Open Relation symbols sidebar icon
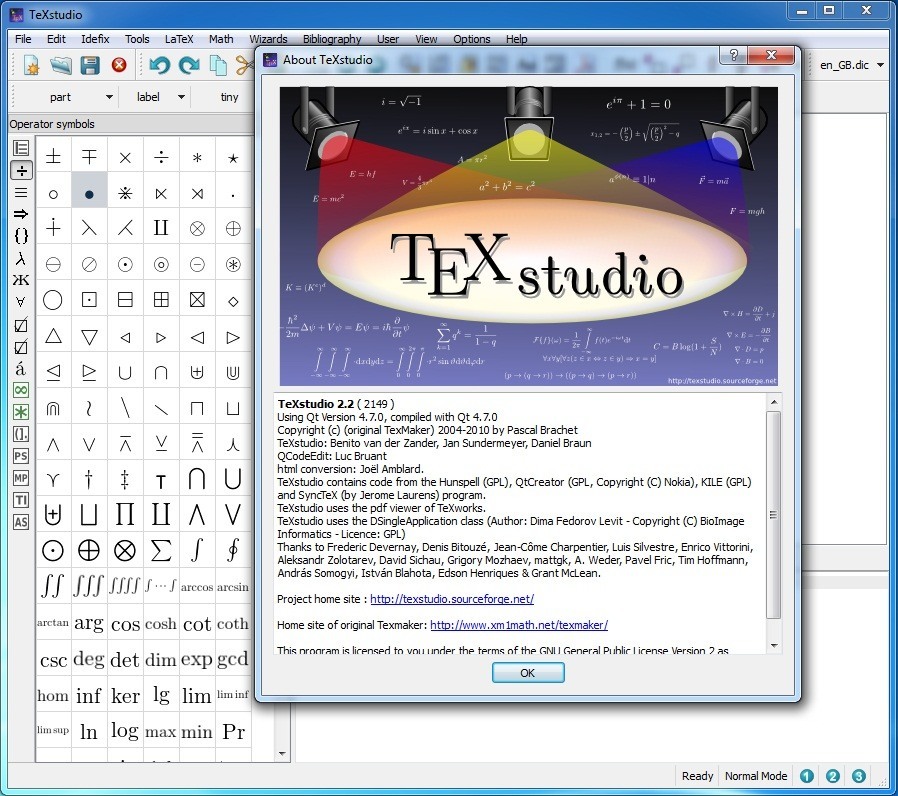898x796 pixels. (21, 192)
